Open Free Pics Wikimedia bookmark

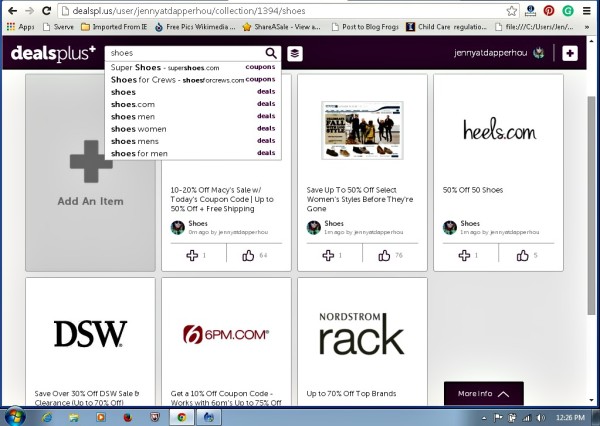coord(195,27)
